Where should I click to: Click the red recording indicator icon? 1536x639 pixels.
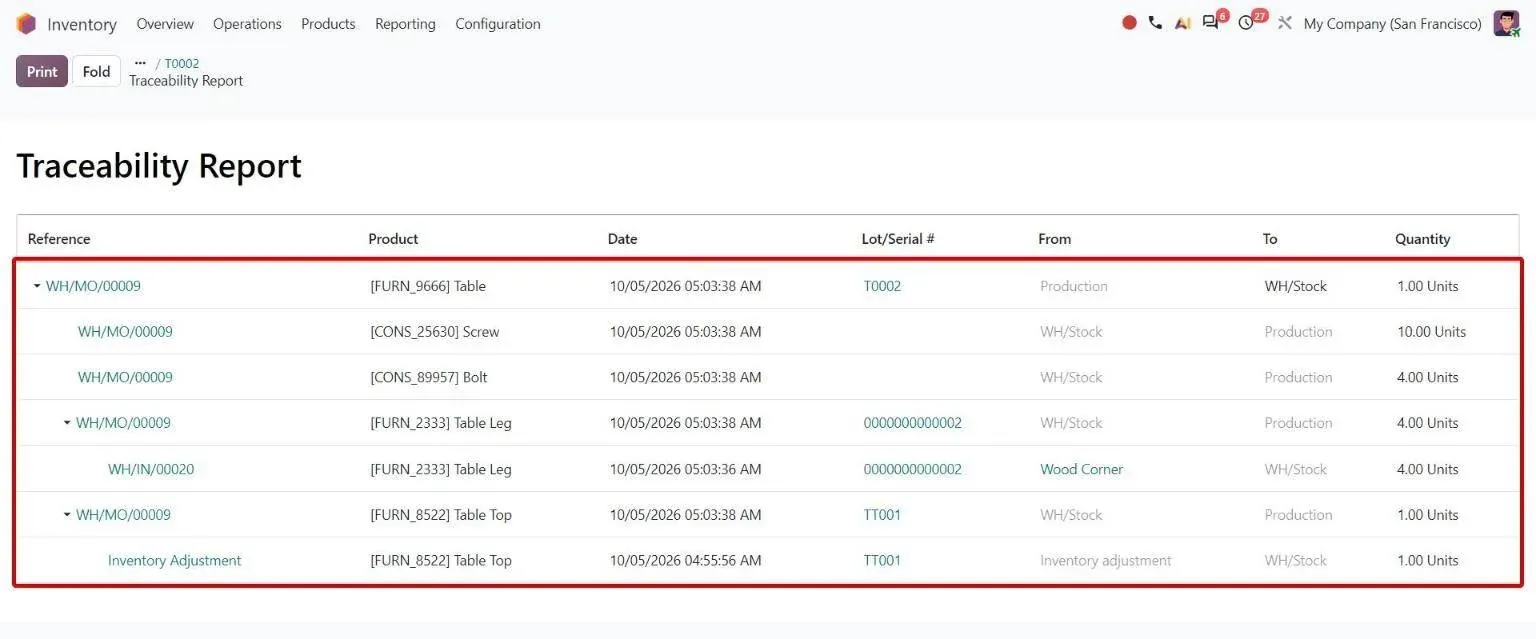coord(1129,23)
